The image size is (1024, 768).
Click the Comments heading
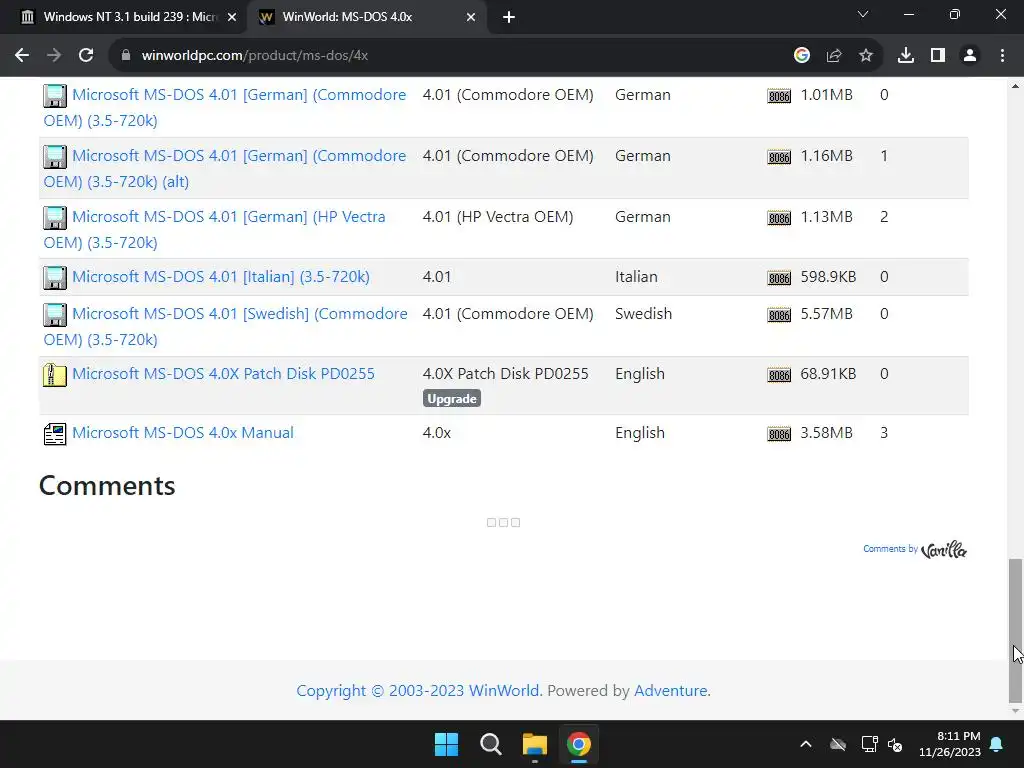(107, 486)
